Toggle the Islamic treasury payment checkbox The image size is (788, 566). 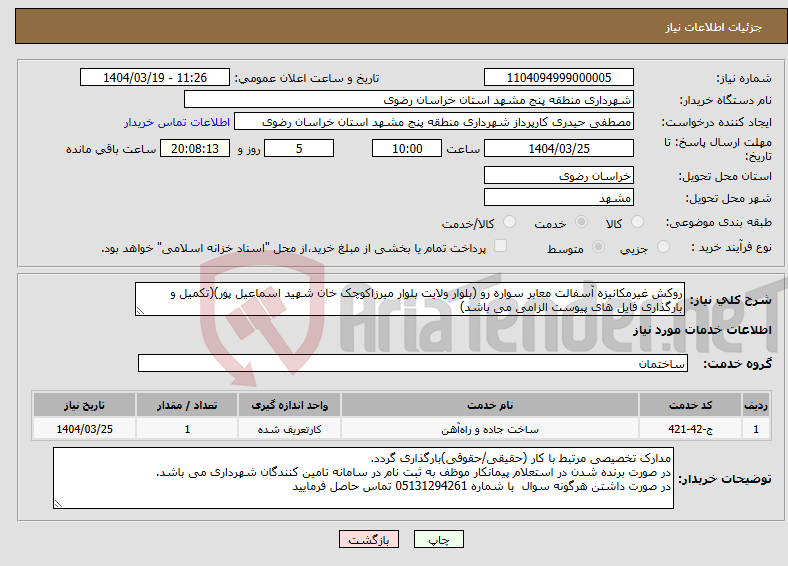tap(500, 246)
